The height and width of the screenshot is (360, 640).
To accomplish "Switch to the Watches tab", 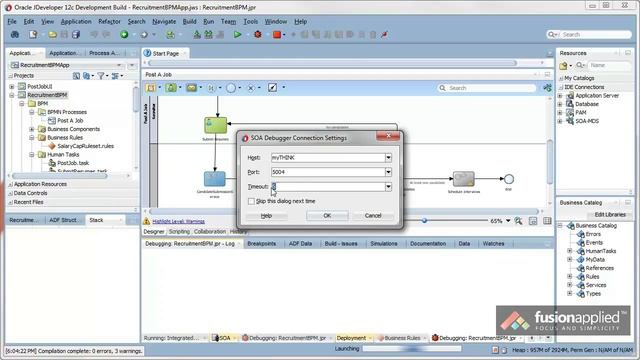I will (x=493, y=244).
